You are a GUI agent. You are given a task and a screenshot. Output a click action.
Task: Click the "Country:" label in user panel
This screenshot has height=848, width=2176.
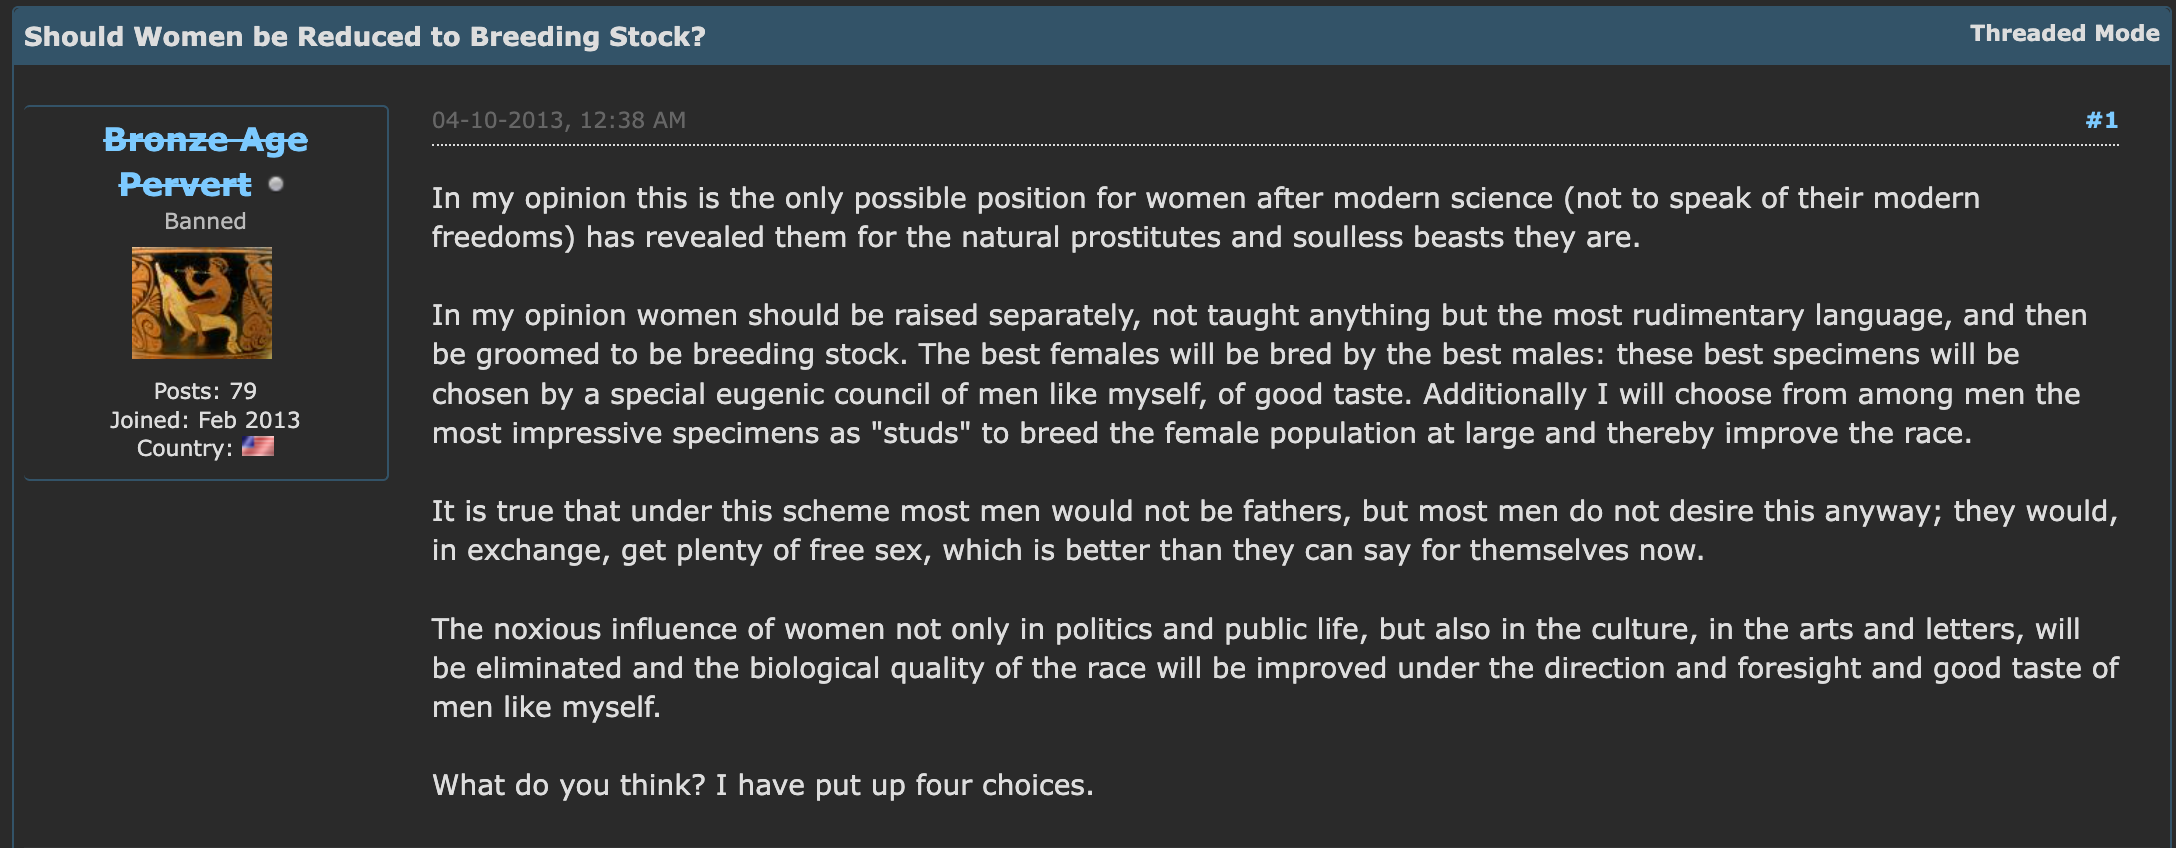coord(184,448)
